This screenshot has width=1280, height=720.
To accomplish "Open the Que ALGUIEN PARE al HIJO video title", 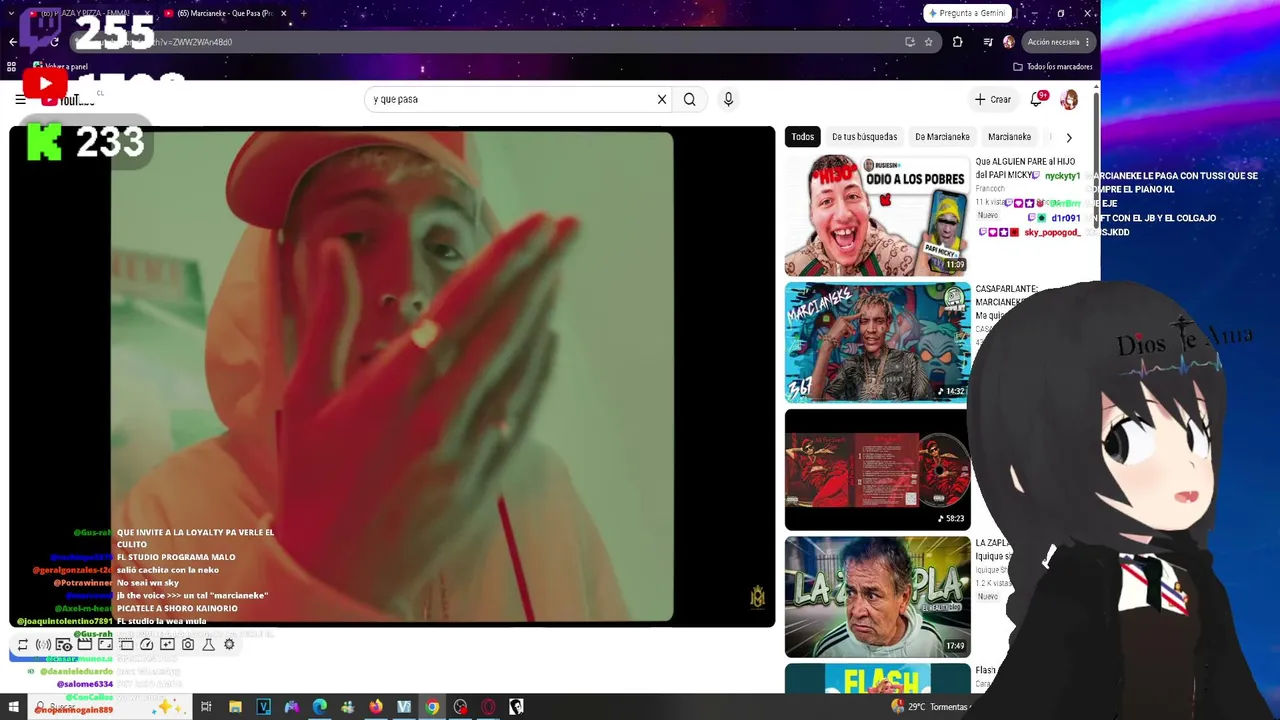I will [x=1025, y=168].
